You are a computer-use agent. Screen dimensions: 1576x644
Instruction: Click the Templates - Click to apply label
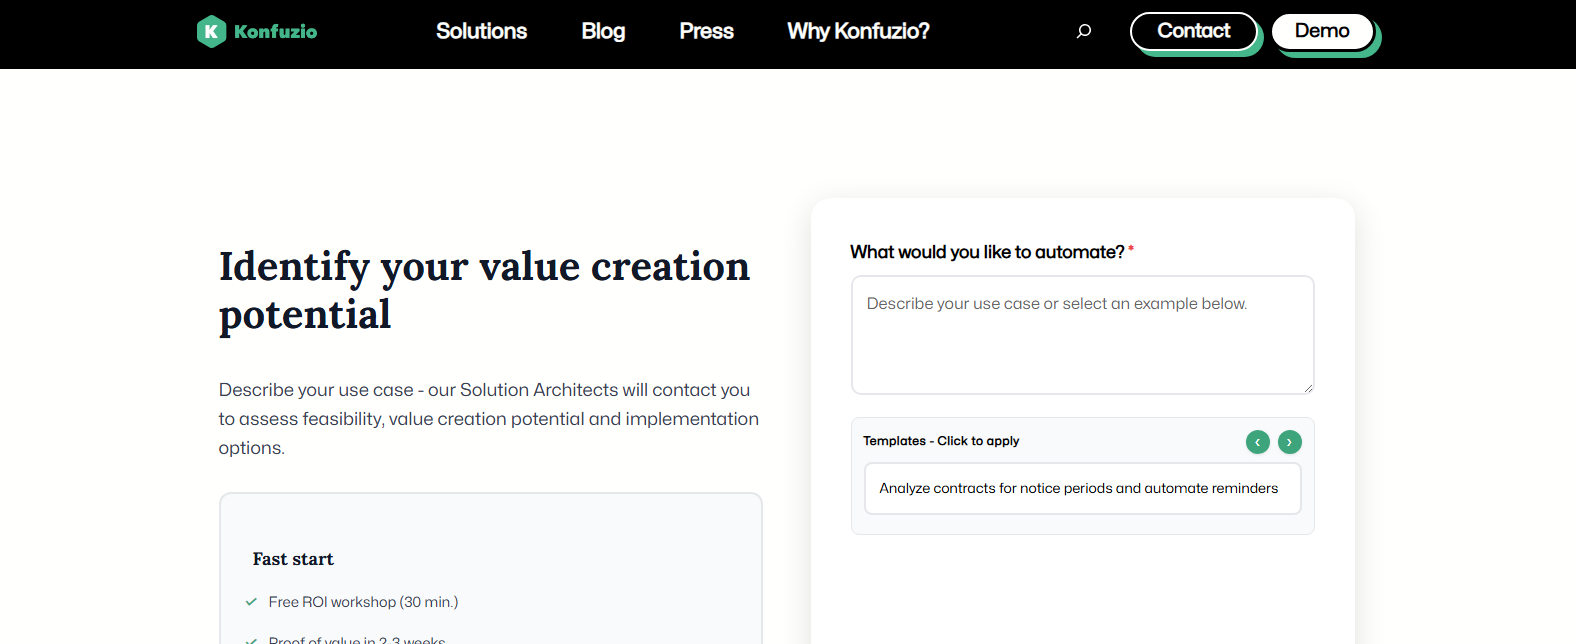click(x=941, y=441)
